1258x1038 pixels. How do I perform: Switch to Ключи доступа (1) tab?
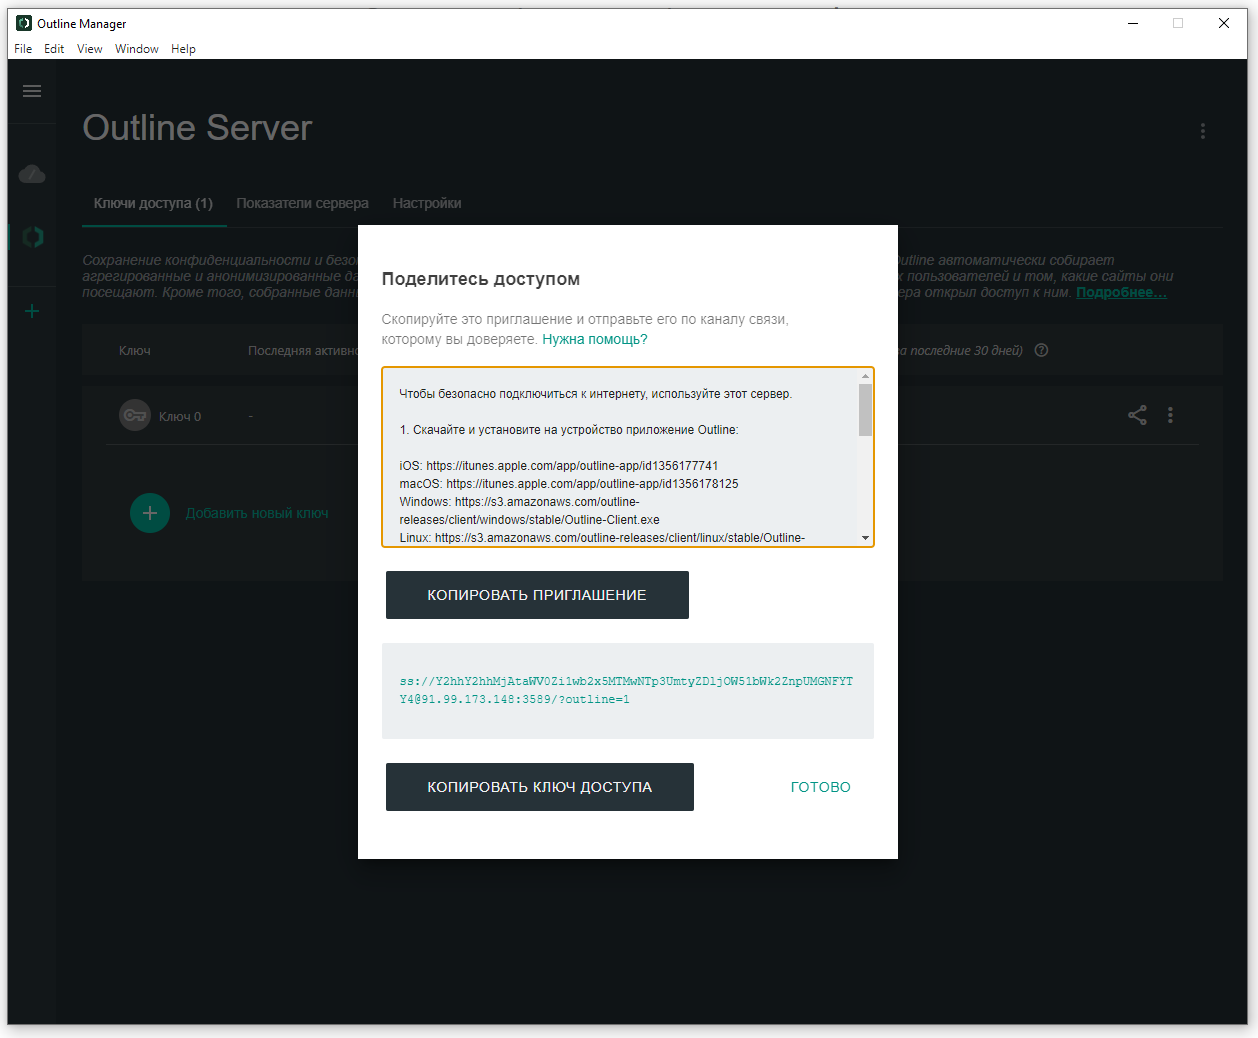tap(153, 203)
